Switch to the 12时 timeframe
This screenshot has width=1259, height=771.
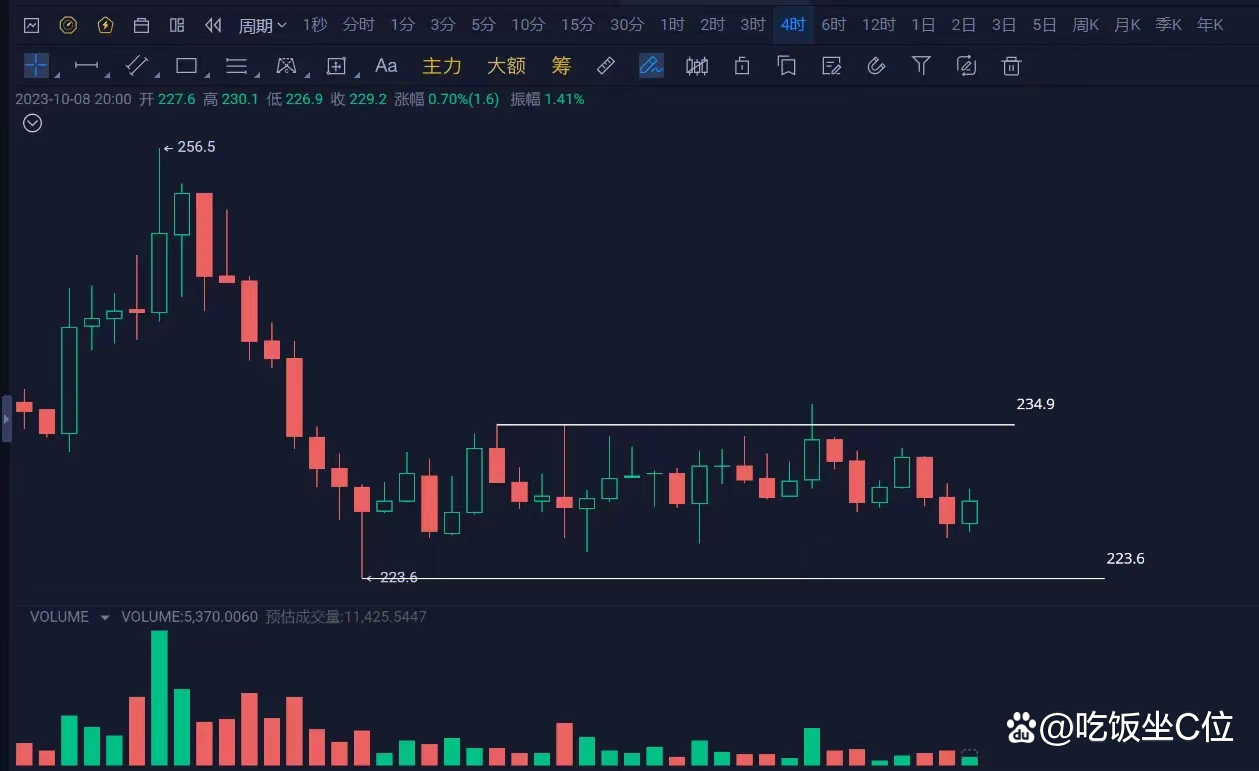878,25
